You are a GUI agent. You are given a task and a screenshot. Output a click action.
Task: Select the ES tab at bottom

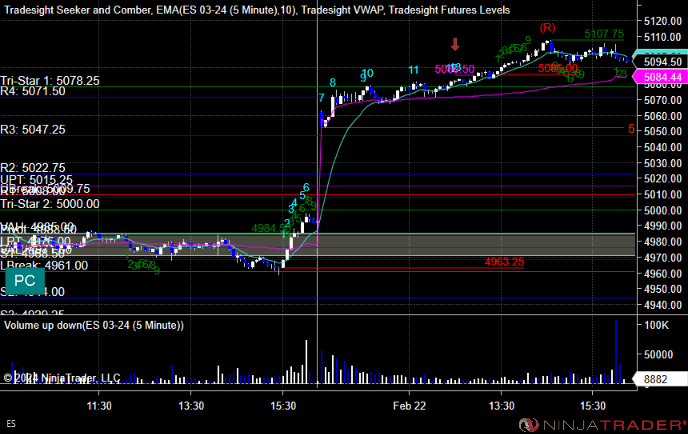[x=11, y=424]
